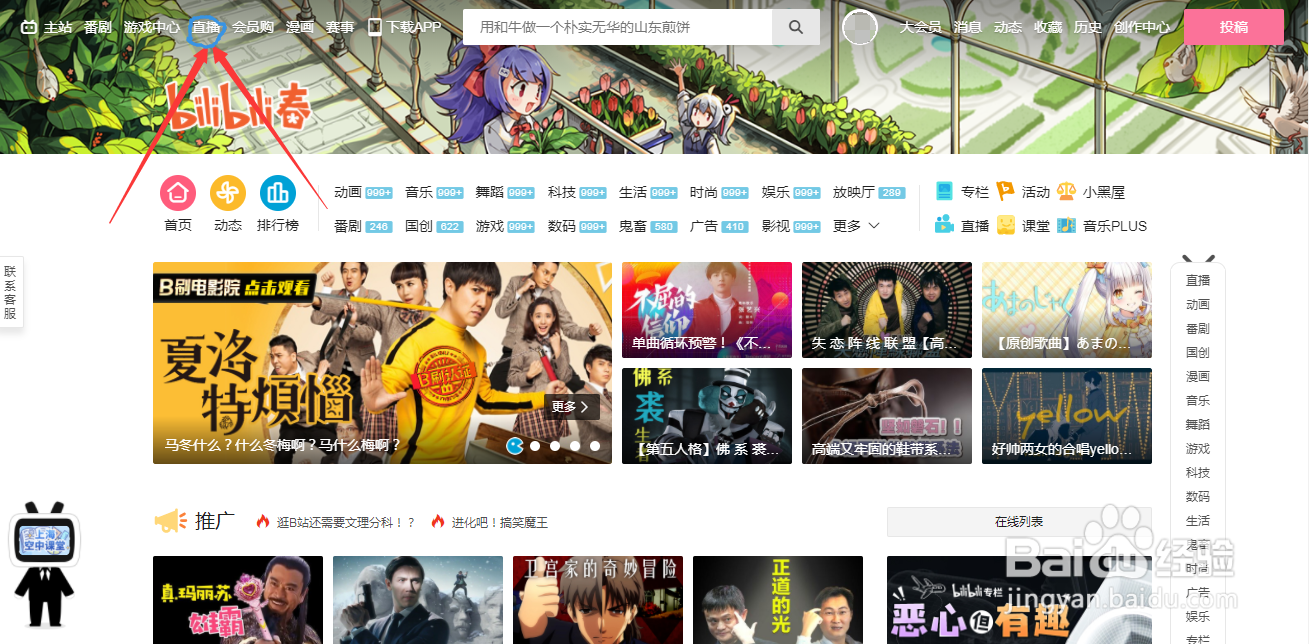Click the 在线列表 button
The height and width of the screenshot is (644, 1309).
click(1019, 522)
